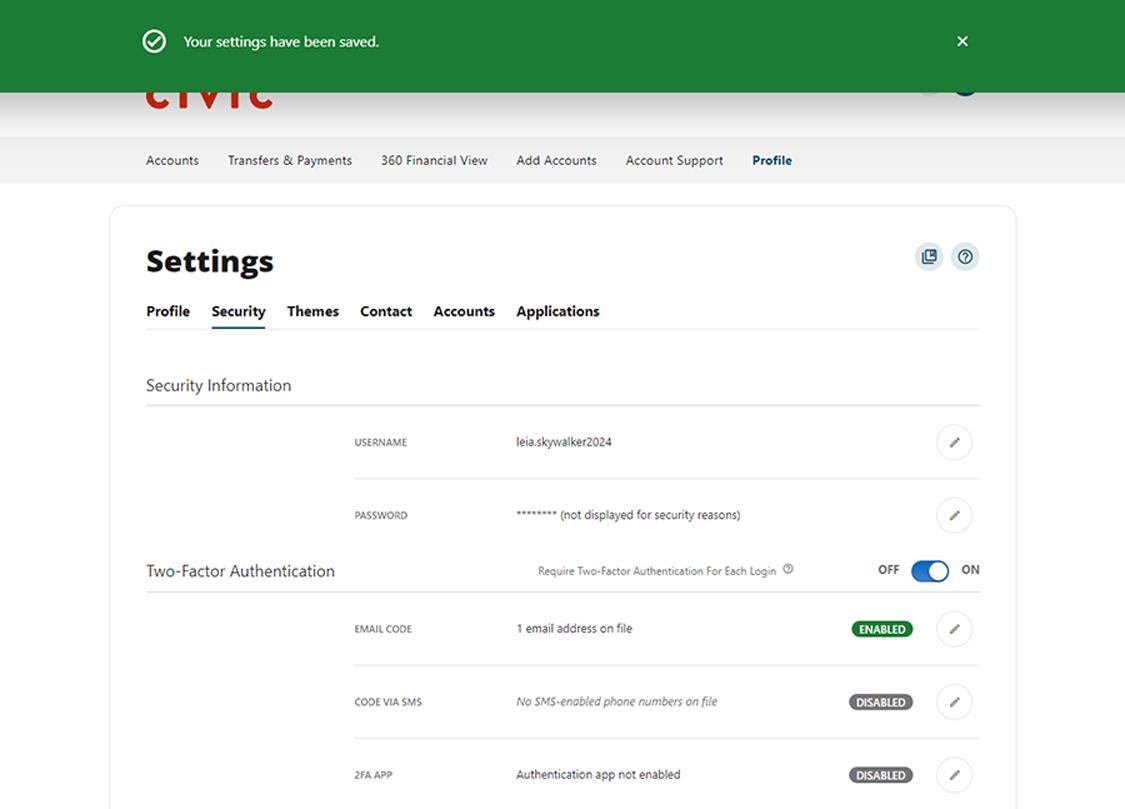Click the PASSWORD field label
The width and height of the screenshot is (1125, 809).
click(x=380, y=516)
